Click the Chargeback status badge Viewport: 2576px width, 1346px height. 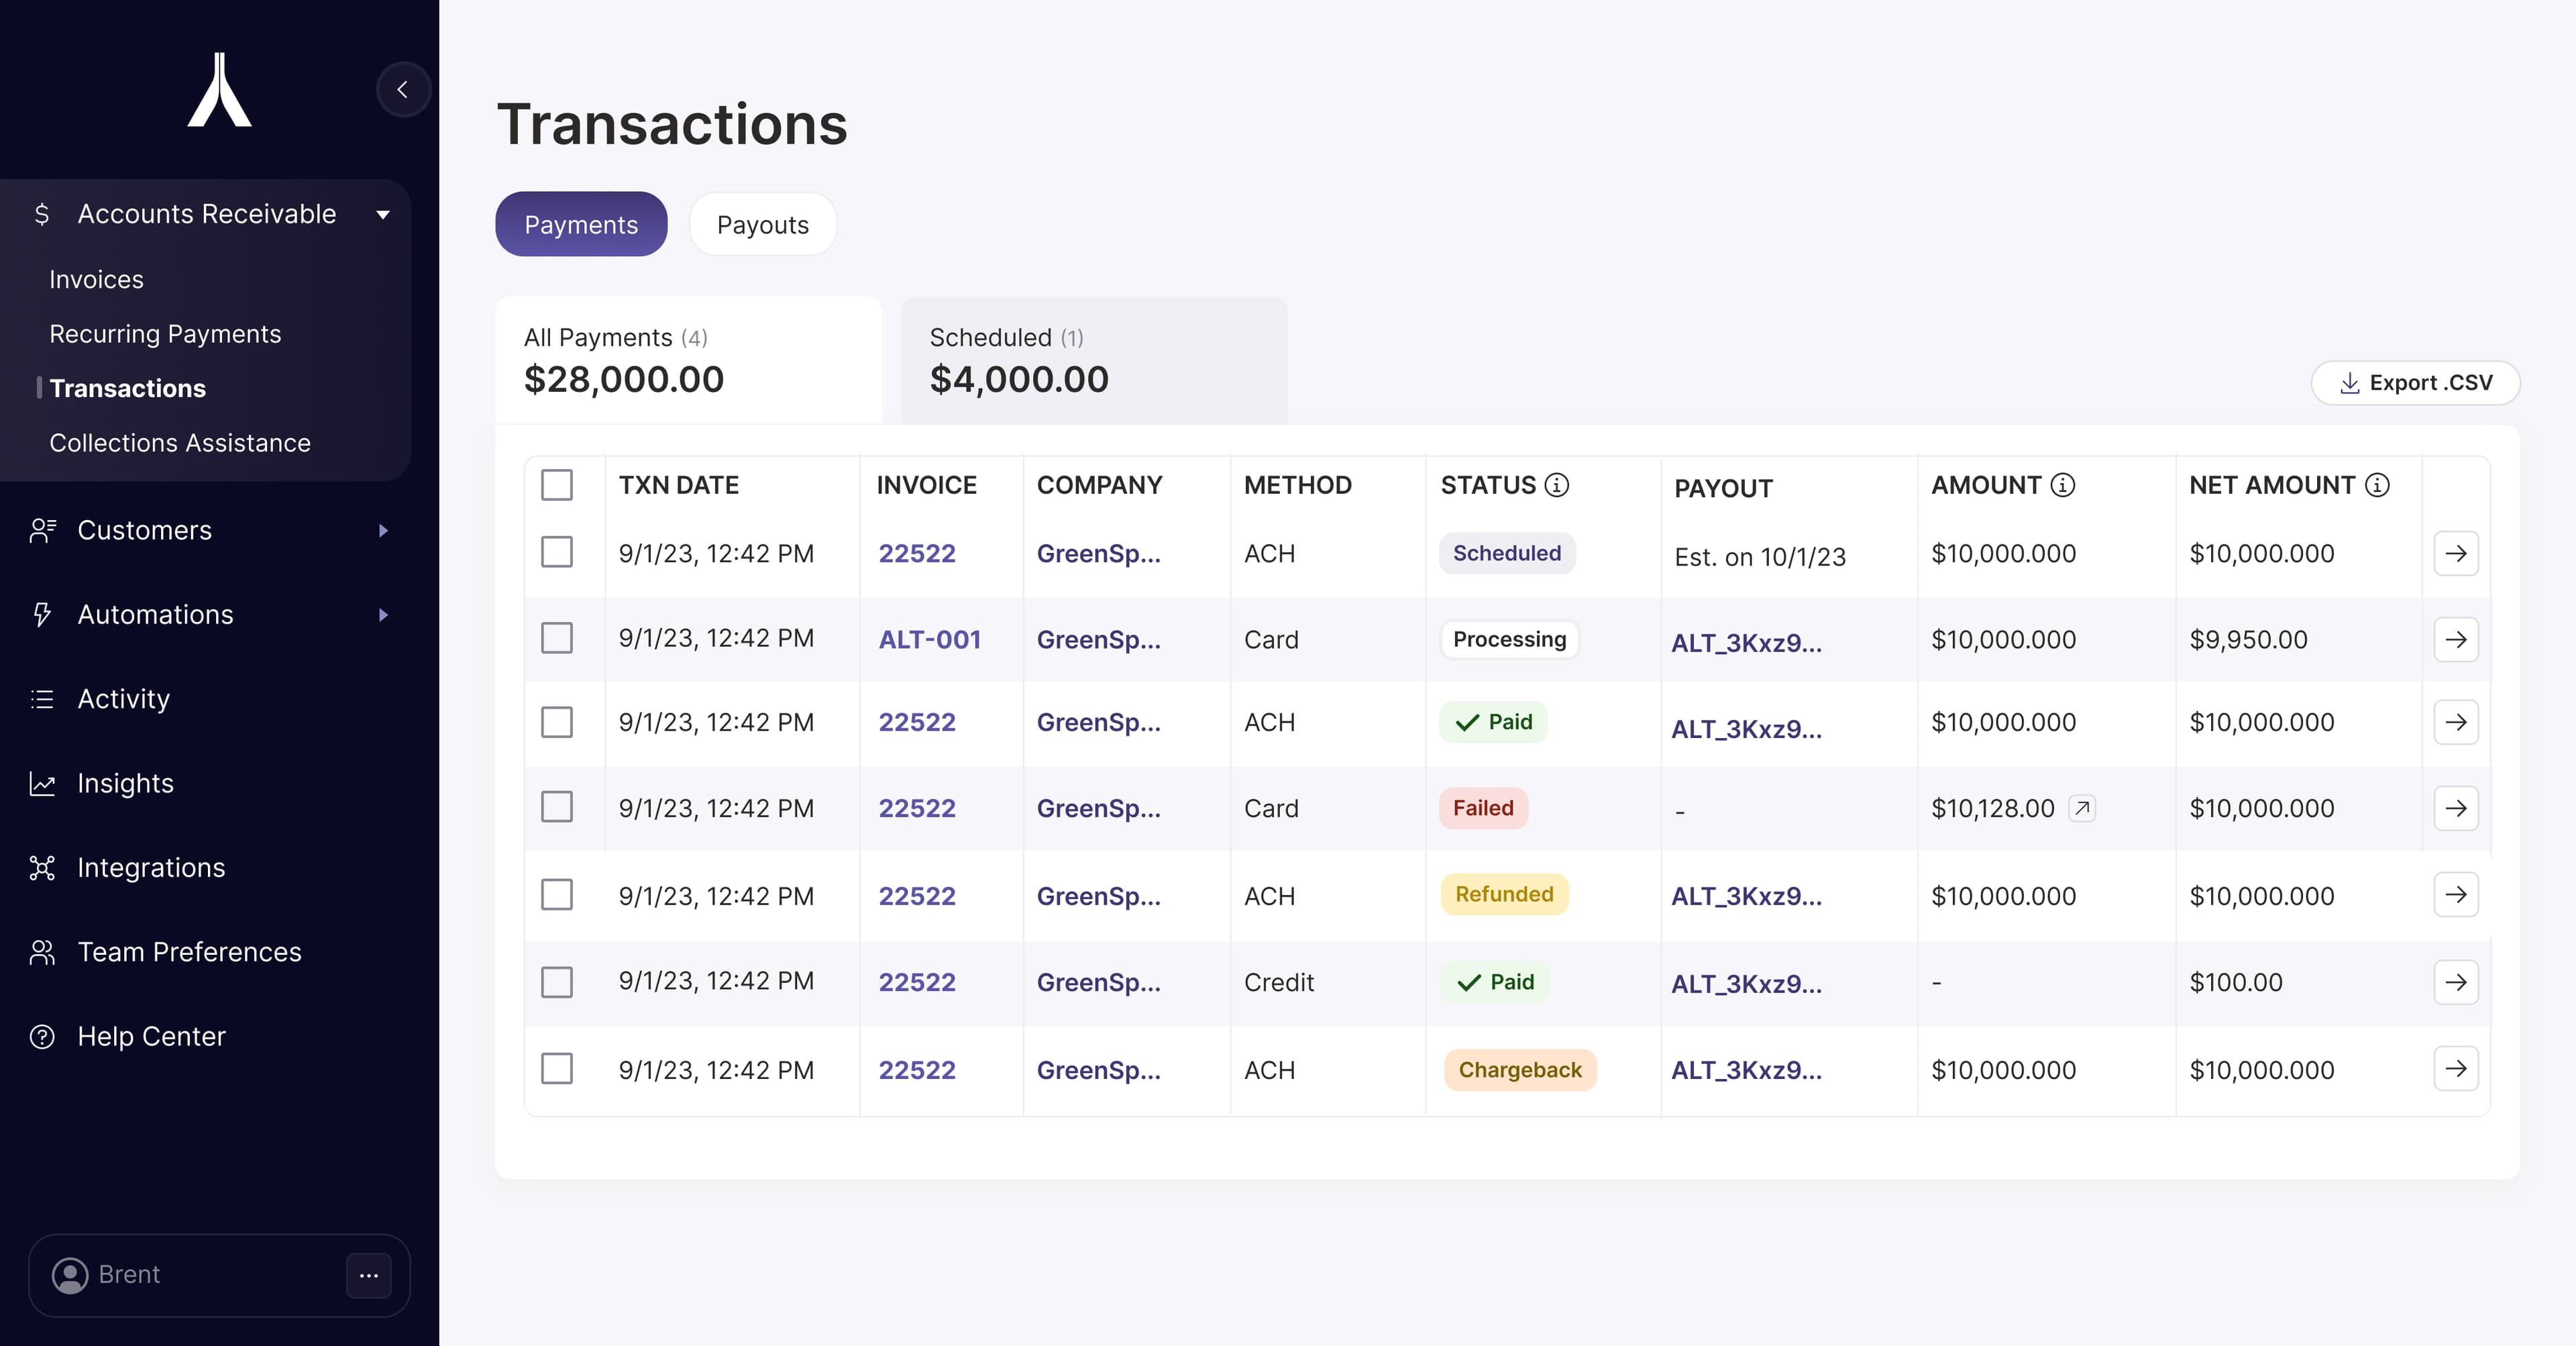pyautogui.click(x=1520, y=1070)
